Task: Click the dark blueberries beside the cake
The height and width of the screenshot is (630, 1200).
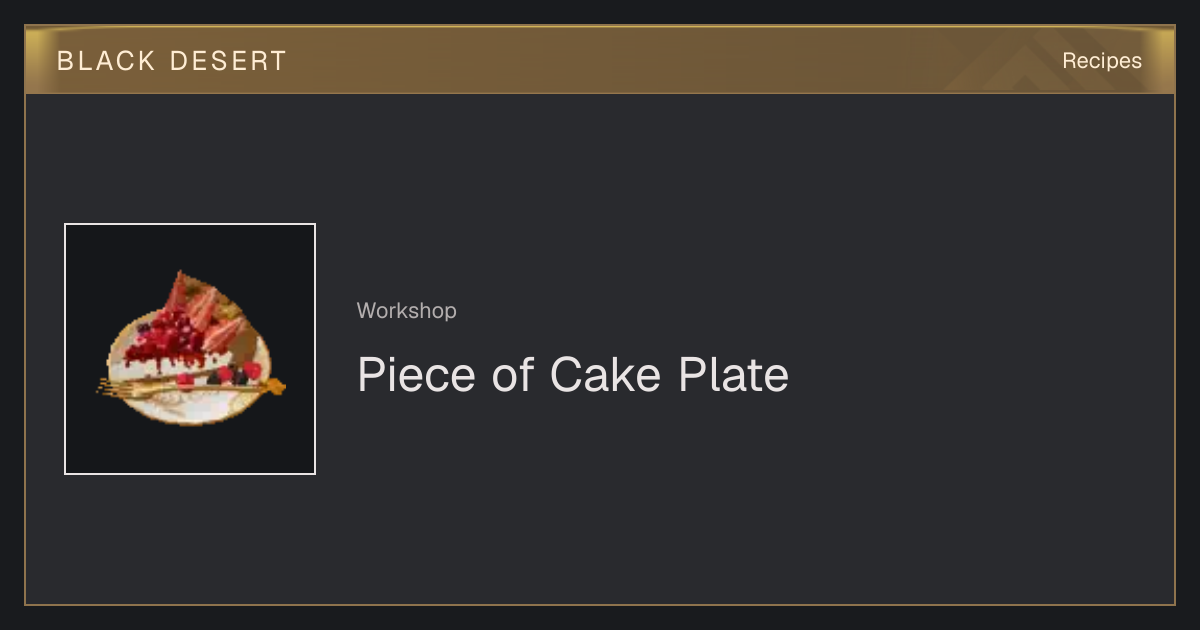Action: [227, 377]
